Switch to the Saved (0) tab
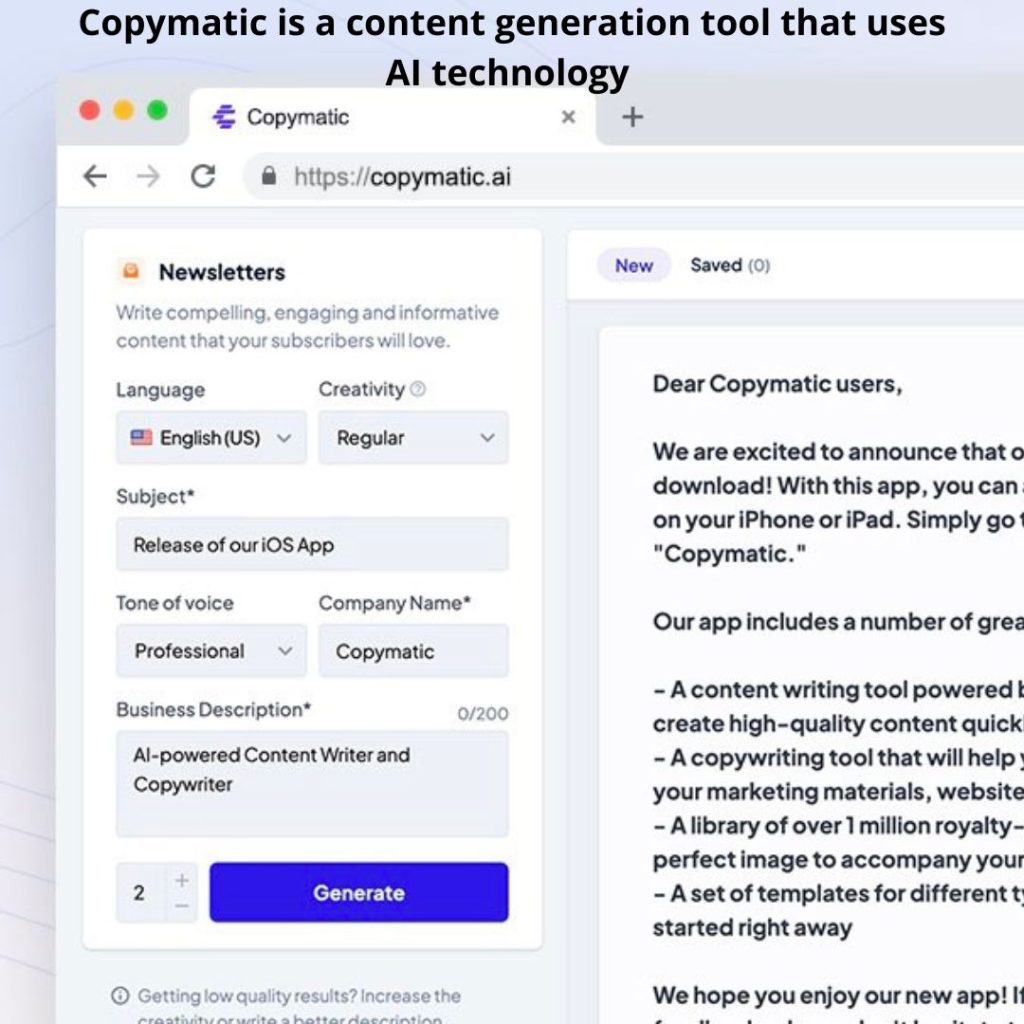This screenshot has height=1024, width=1024. click(730, 265)
